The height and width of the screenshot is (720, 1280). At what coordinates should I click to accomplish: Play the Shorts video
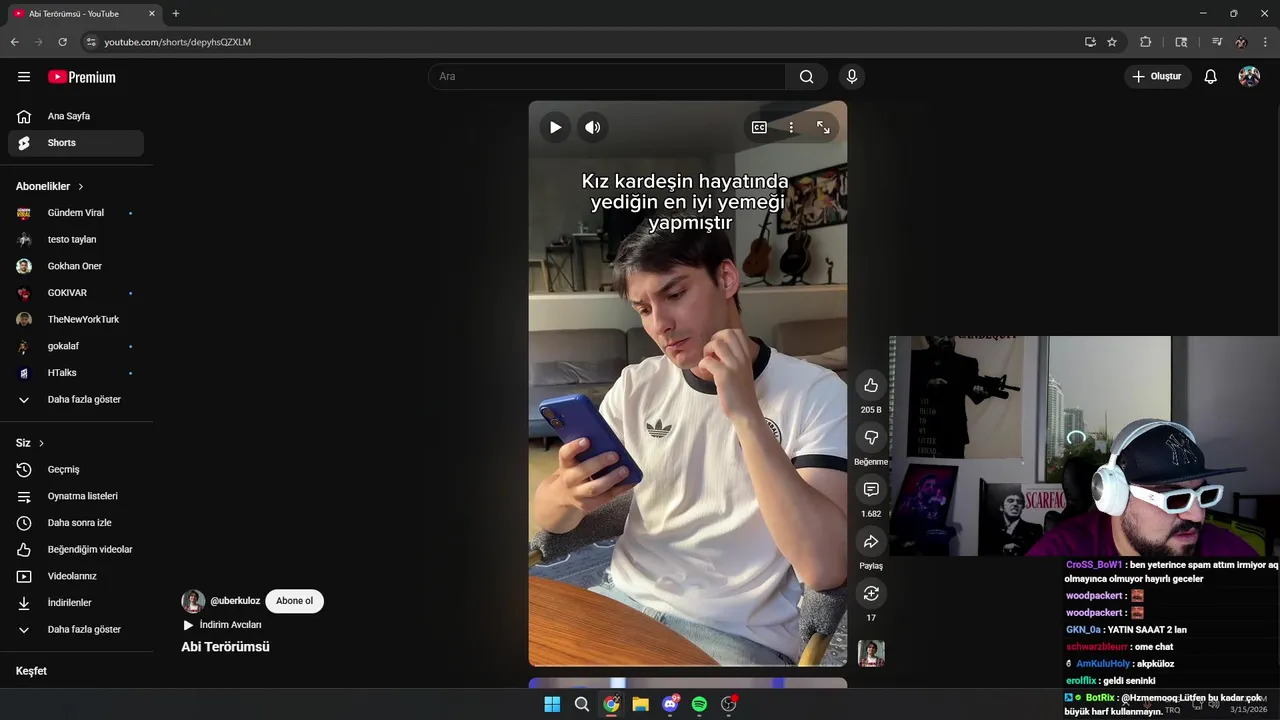[555, 127]
